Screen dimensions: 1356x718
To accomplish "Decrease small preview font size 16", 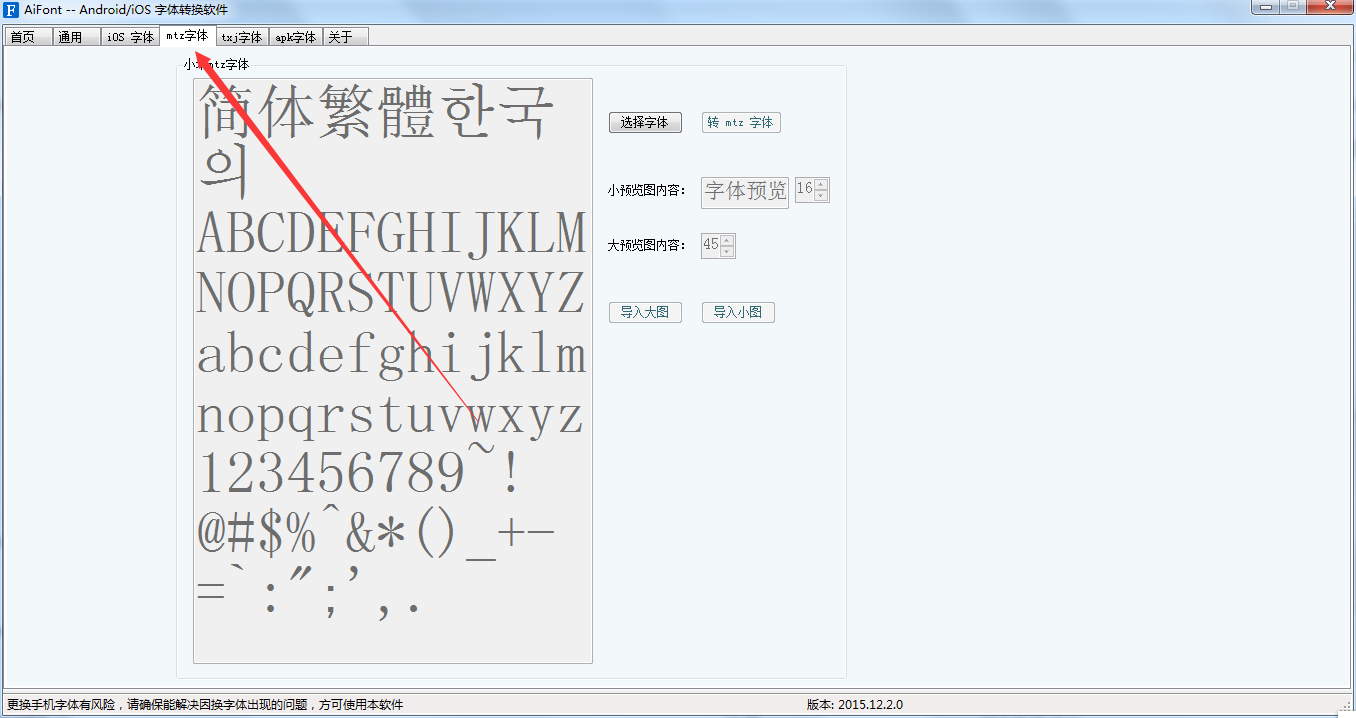I will [821, 196].
